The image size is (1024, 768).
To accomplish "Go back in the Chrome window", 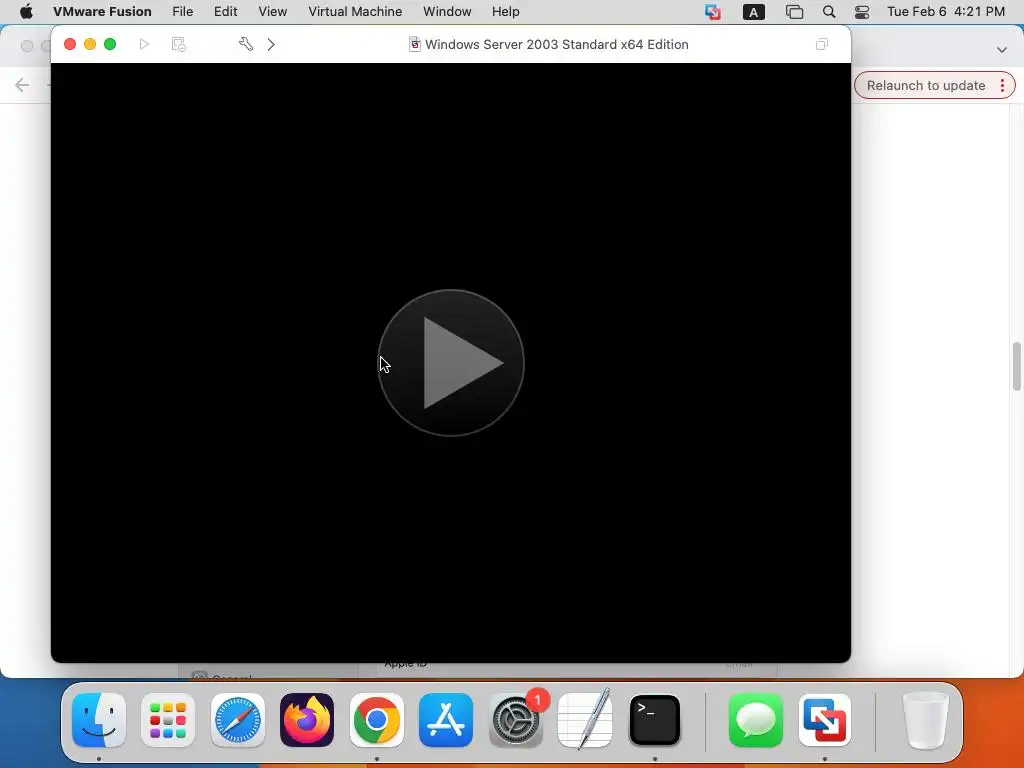I will pyautogui.click(x=22, y=85).
